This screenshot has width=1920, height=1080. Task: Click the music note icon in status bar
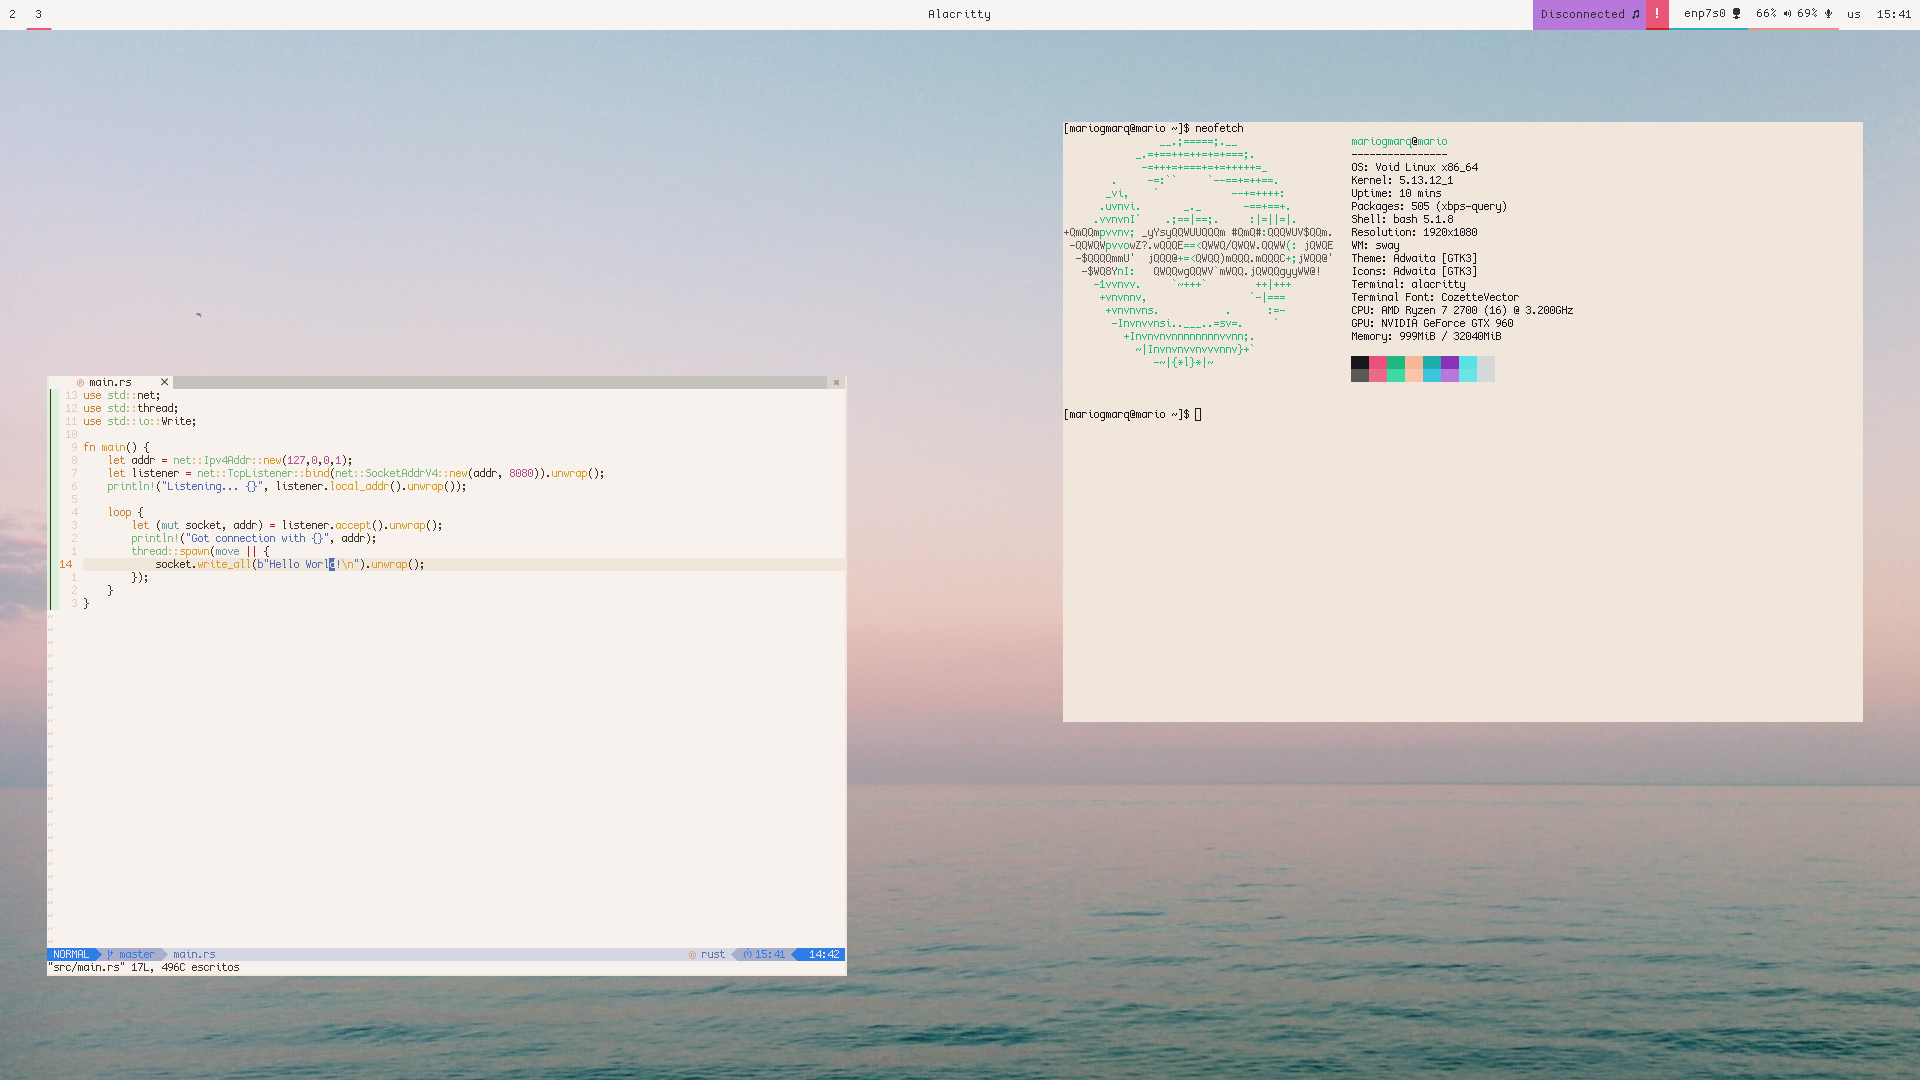[1636, 14]
